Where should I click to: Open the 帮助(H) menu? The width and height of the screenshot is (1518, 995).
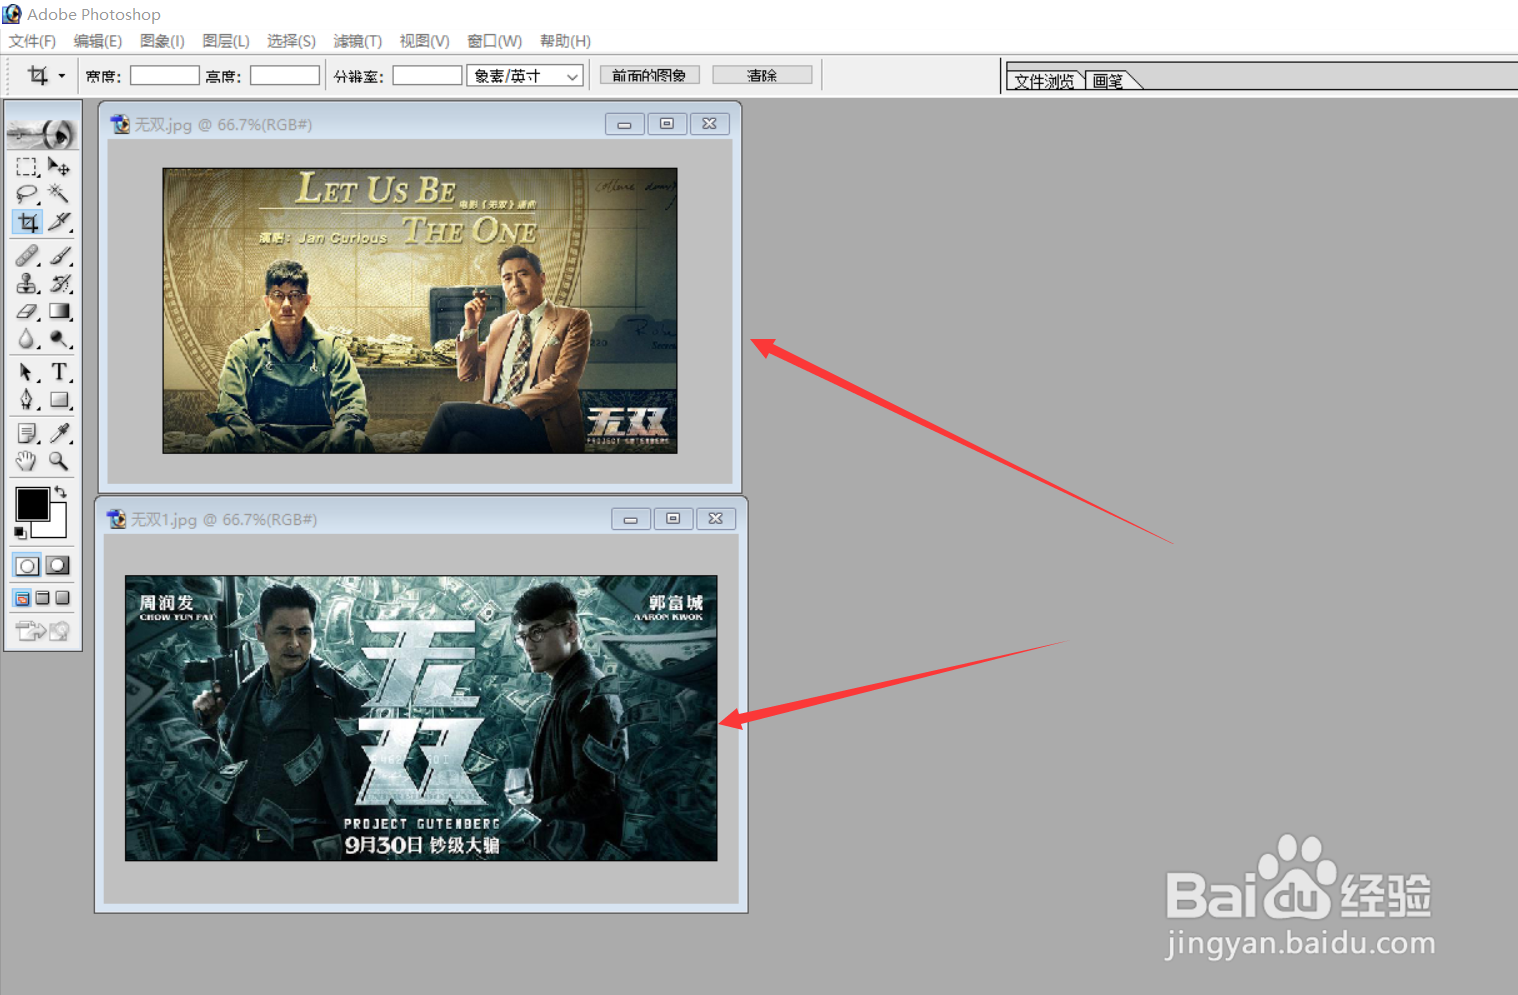pyautogui.click(x=565, y=41)
